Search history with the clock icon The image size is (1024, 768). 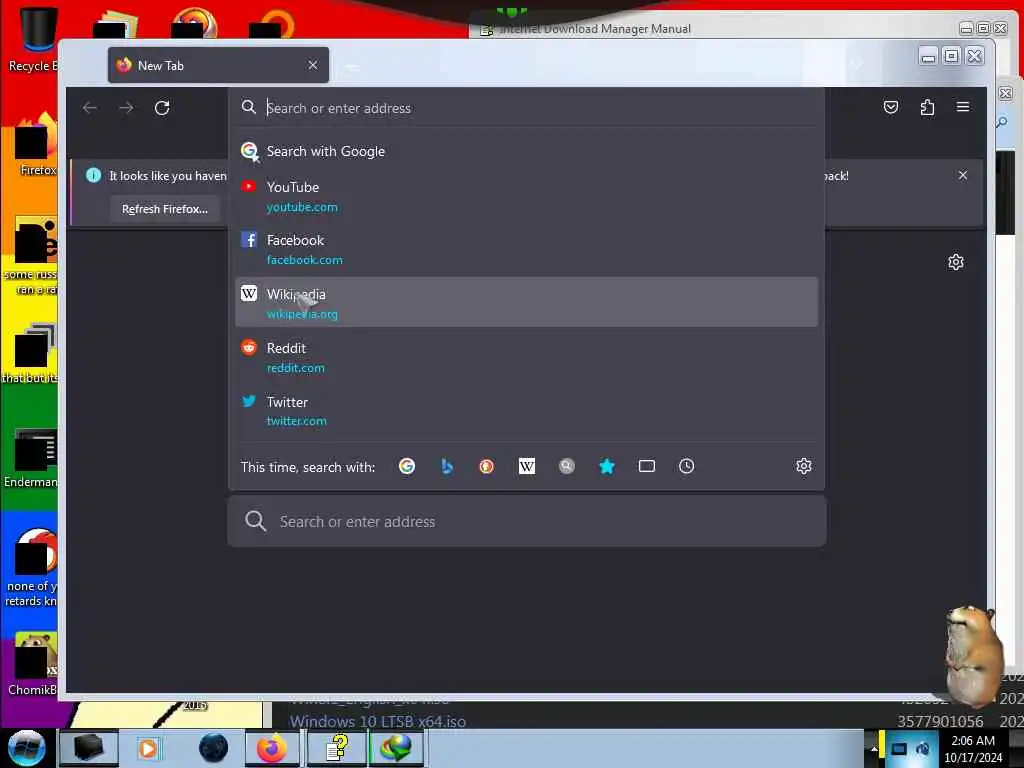[x=686, y=466]
